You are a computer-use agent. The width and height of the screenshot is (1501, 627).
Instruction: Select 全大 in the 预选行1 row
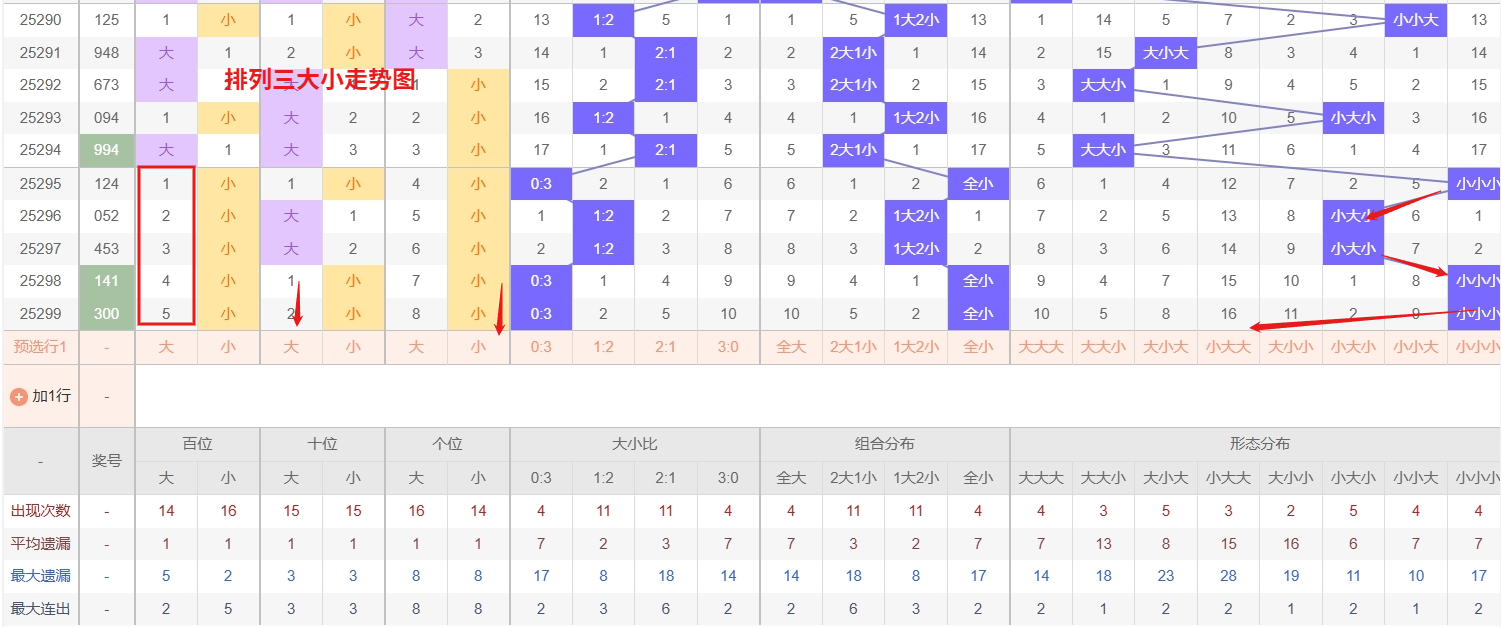(x=791, y=347)
